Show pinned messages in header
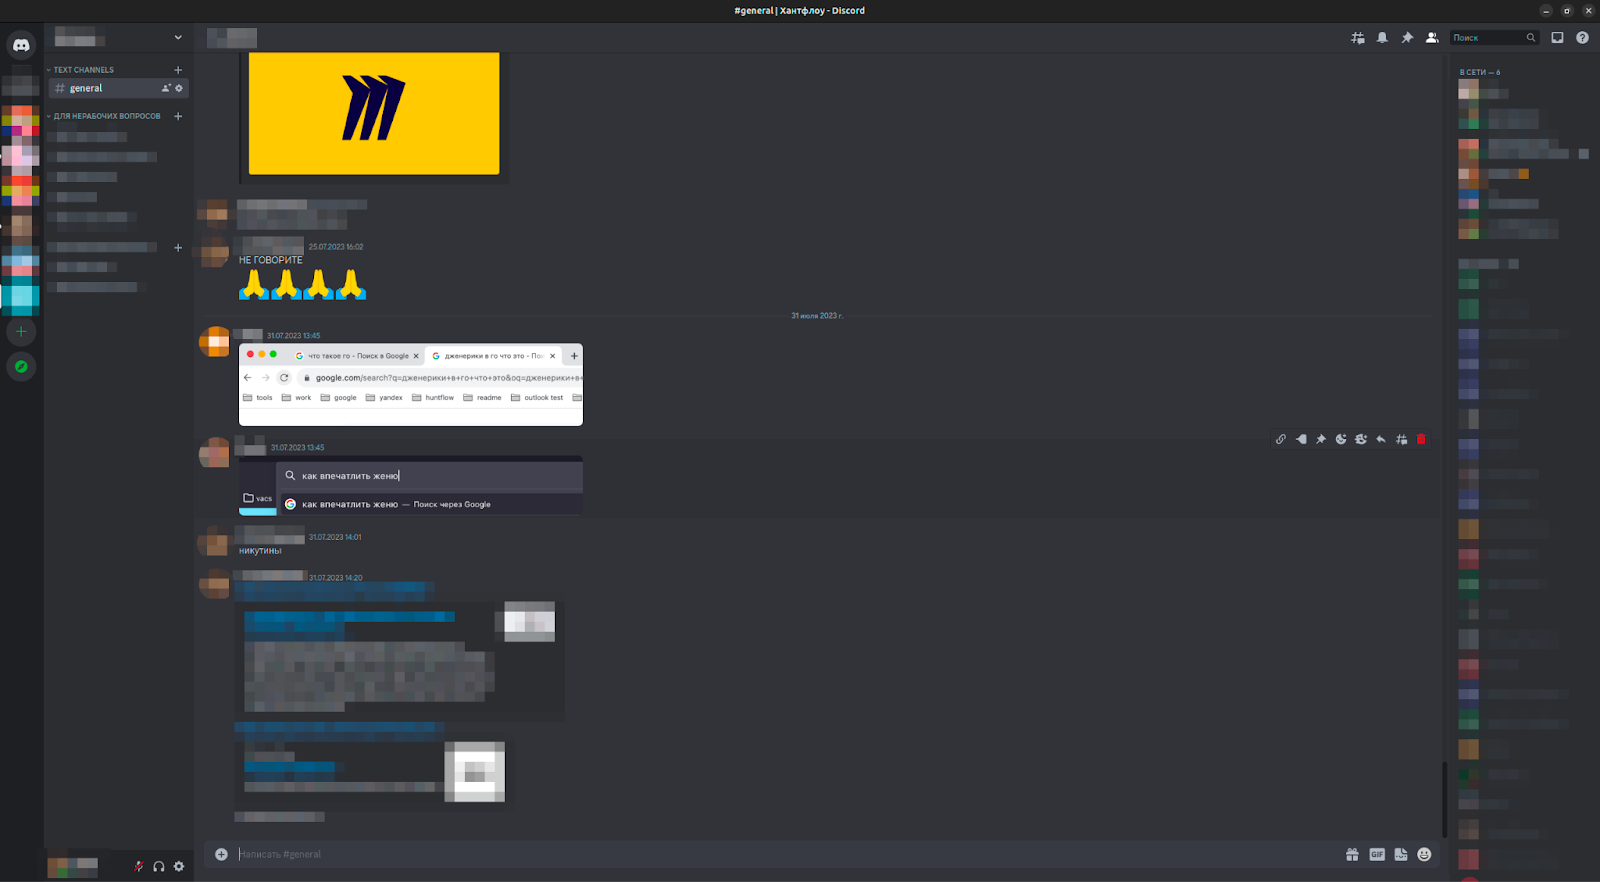The width and height of the screenshot is (1600, 882). pyautogui.click(x=1407, y=38)
